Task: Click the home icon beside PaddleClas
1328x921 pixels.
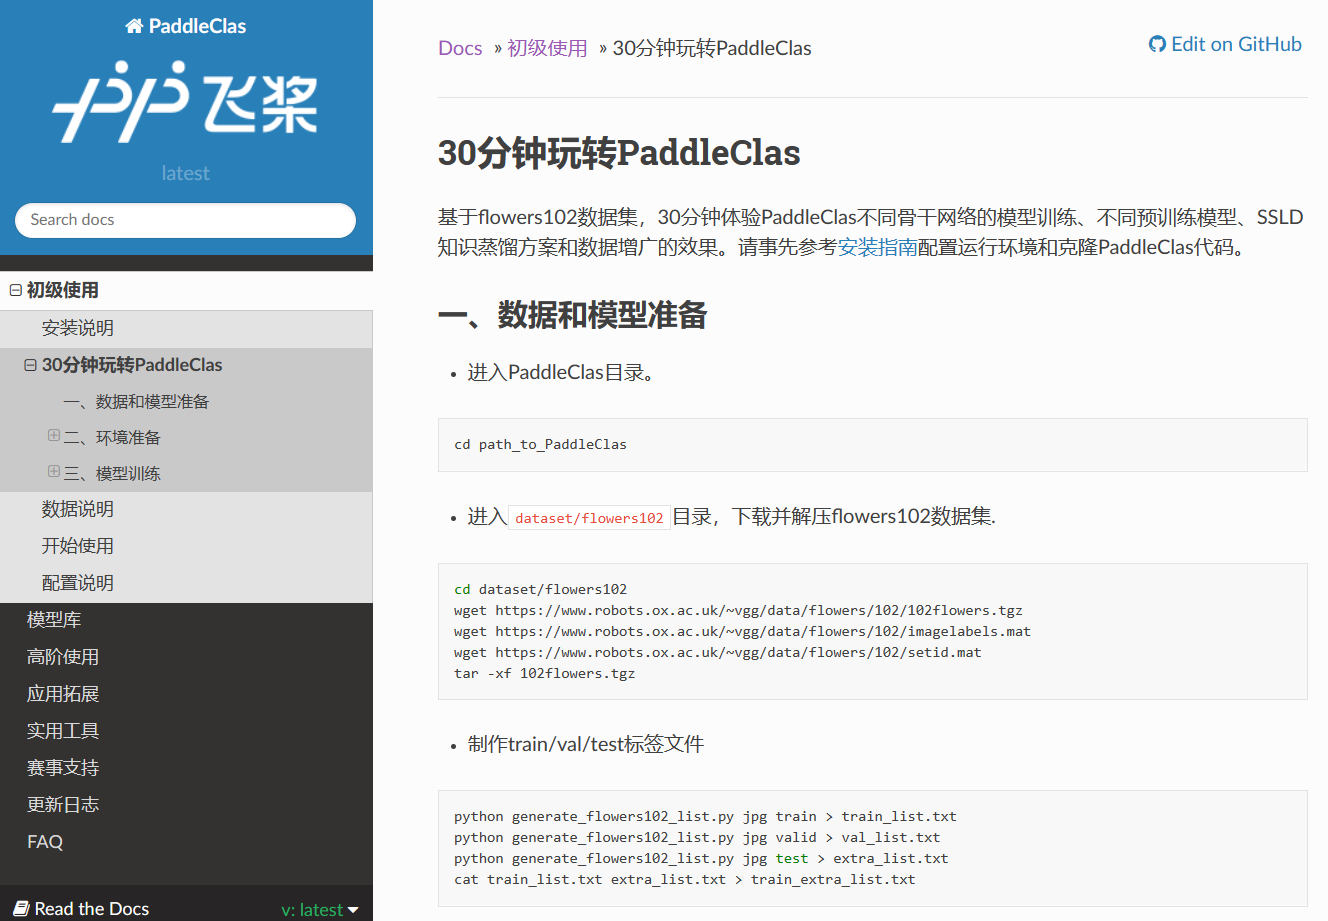Action: point(133,25)
